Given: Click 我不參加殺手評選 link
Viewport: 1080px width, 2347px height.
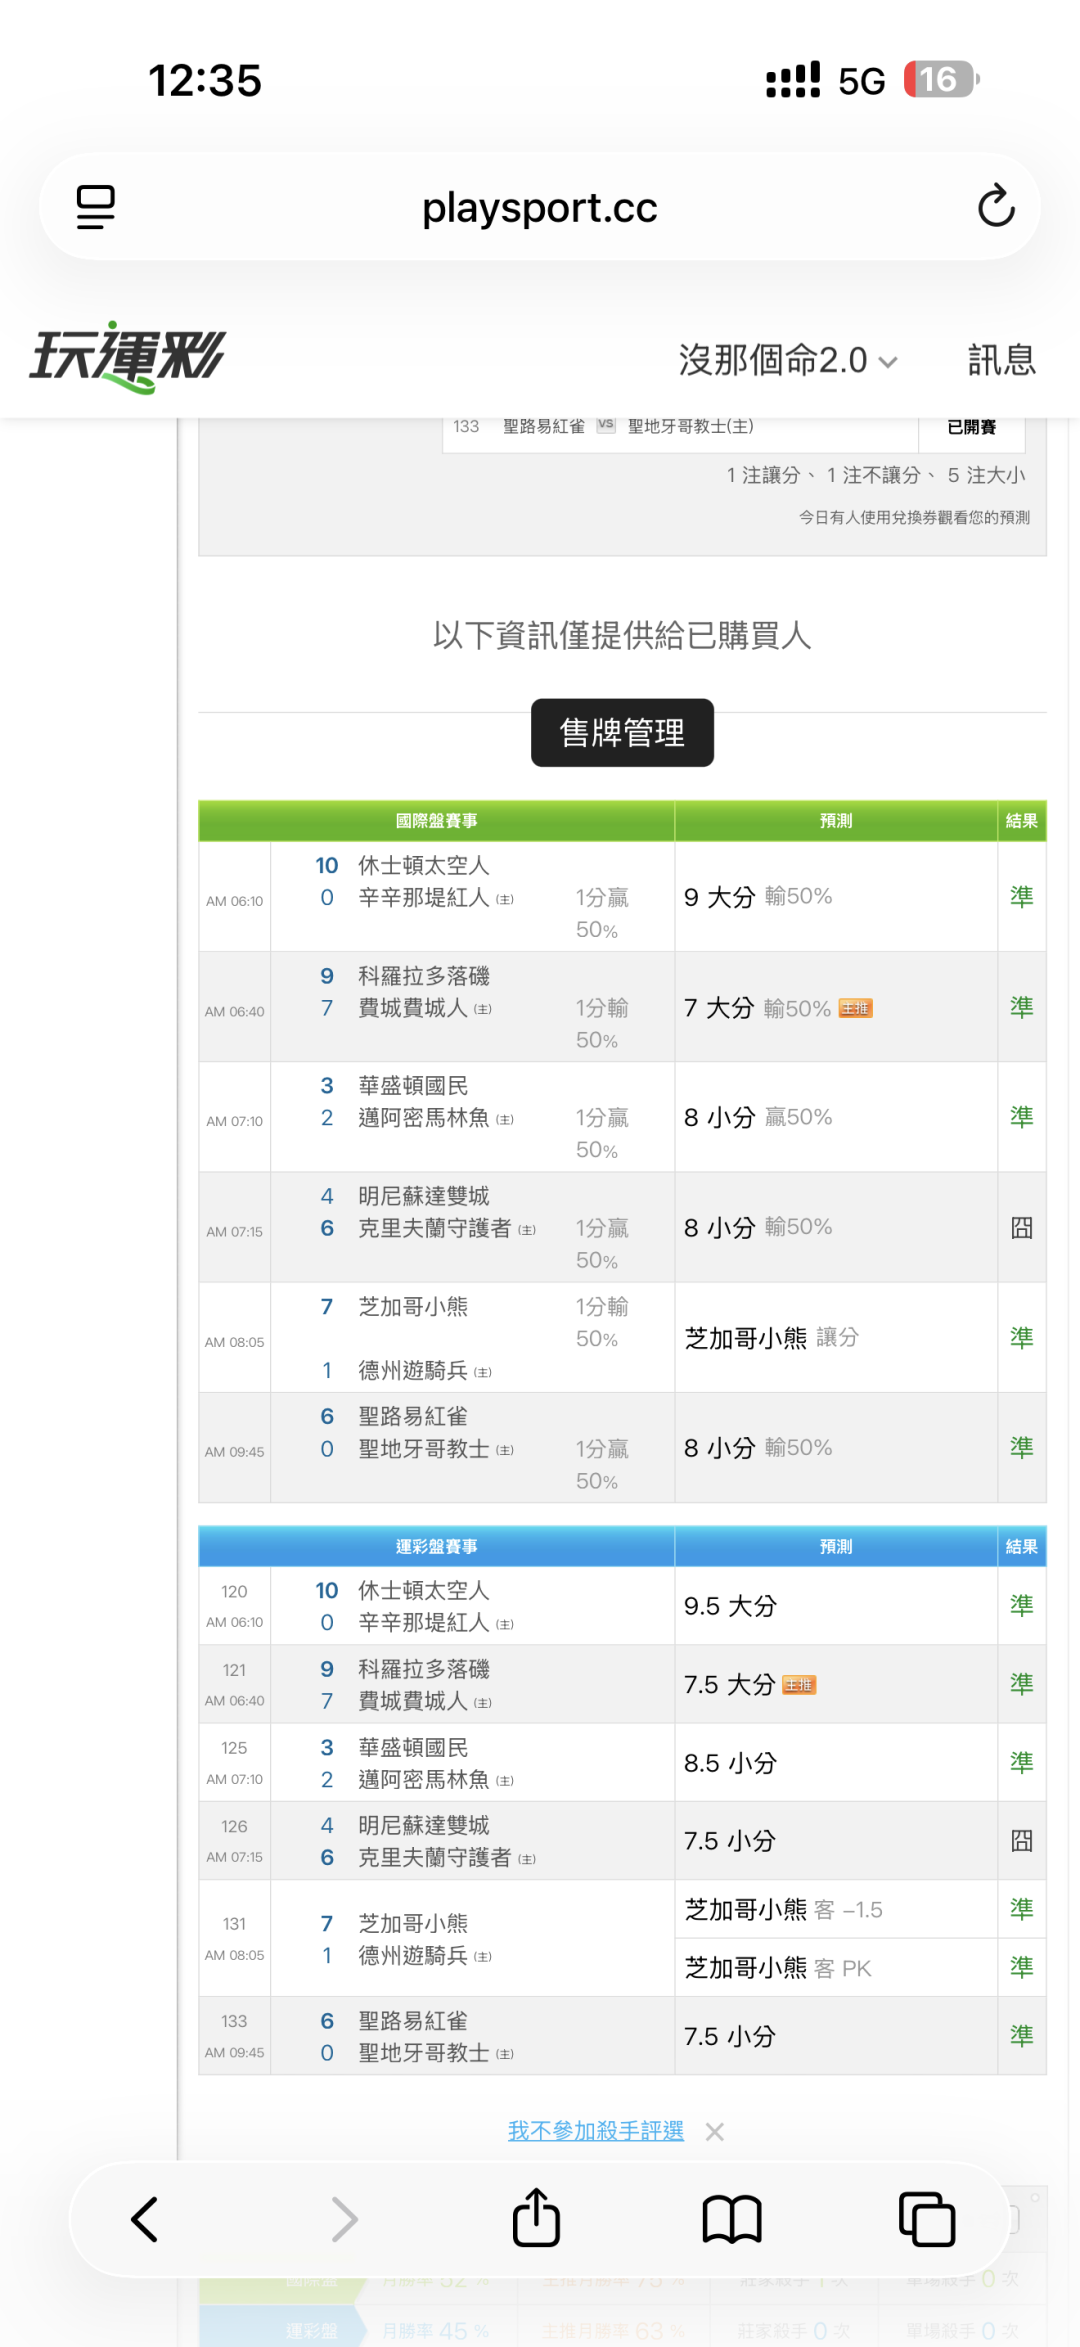Looking at the screenshot, I should (x=596, y=2131).
